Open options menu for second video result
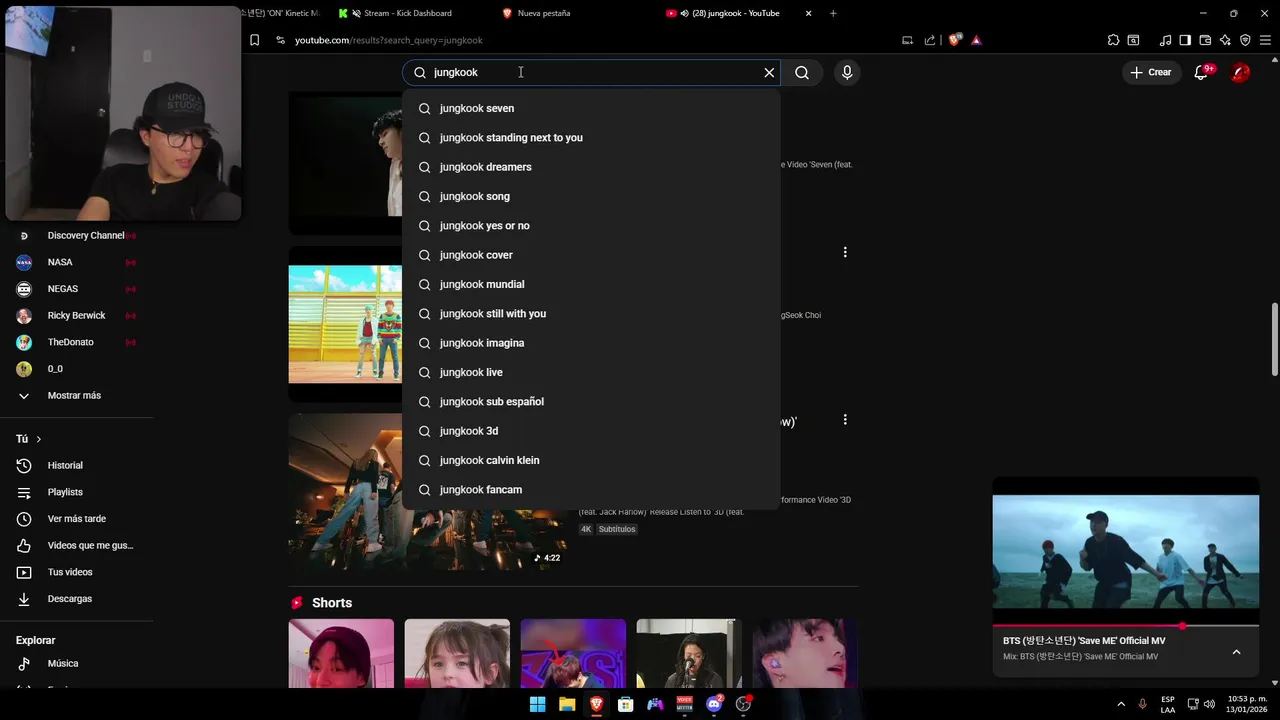 click(845, 253)
